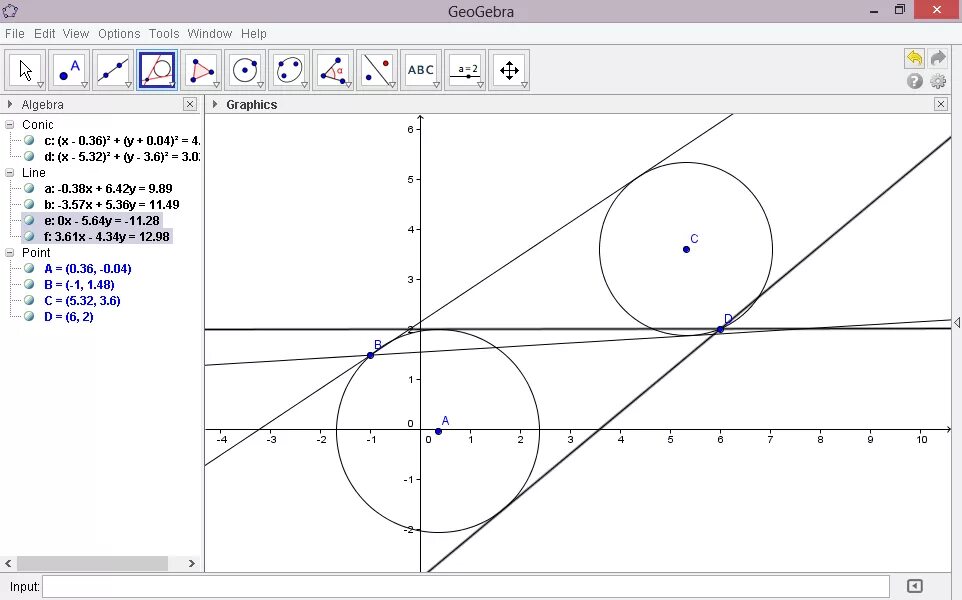Select point entry A = (0.36, -0.04)

(x=88, y=268)
